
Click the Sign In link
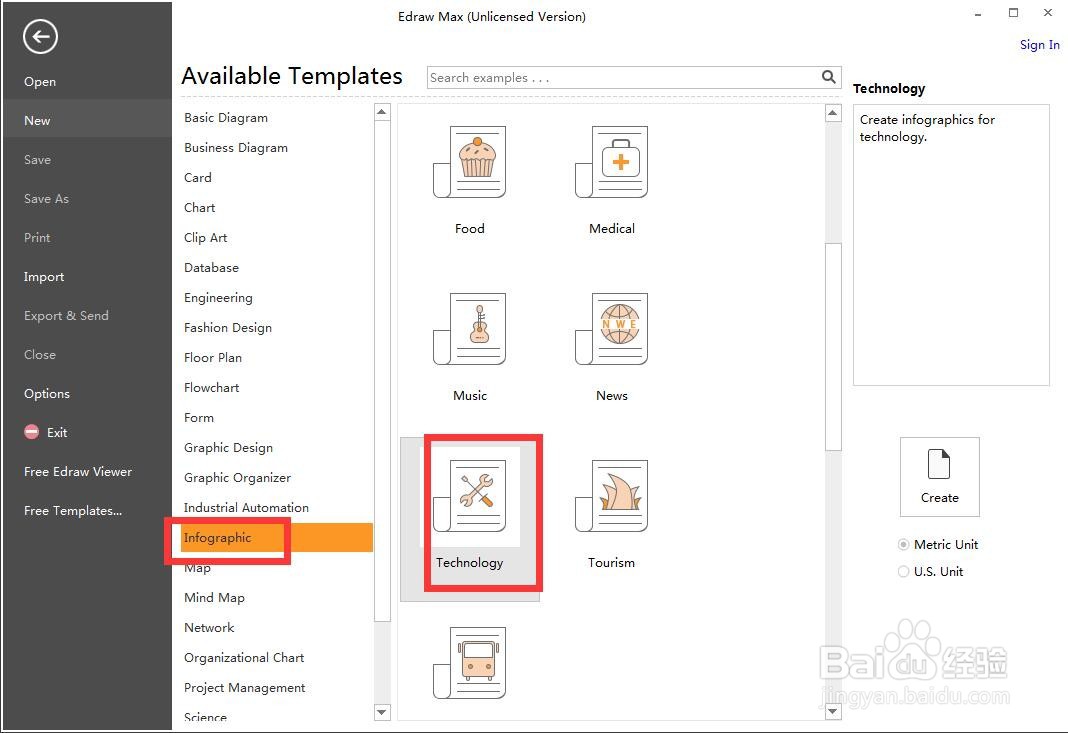[x=1039, y=45]
